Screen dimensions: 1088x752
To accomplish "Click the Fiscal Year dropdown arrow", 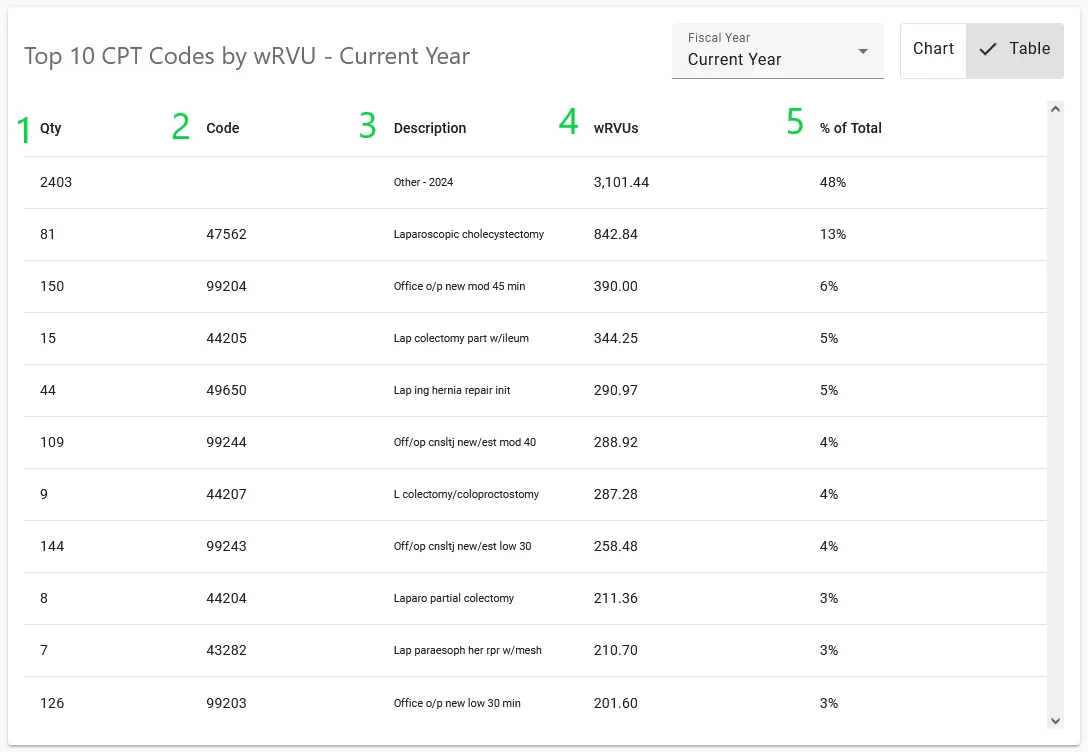I will (863, 52).
